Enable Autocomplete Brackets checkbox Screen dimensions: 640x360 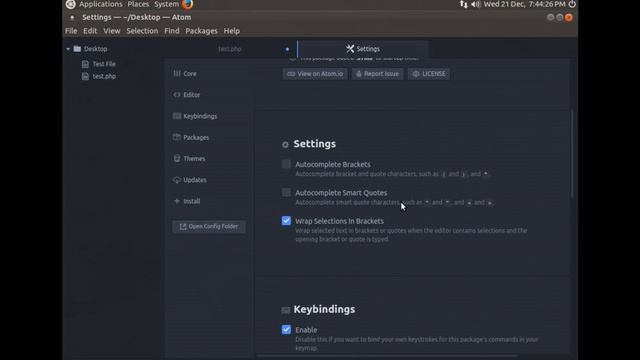[286, 164]
